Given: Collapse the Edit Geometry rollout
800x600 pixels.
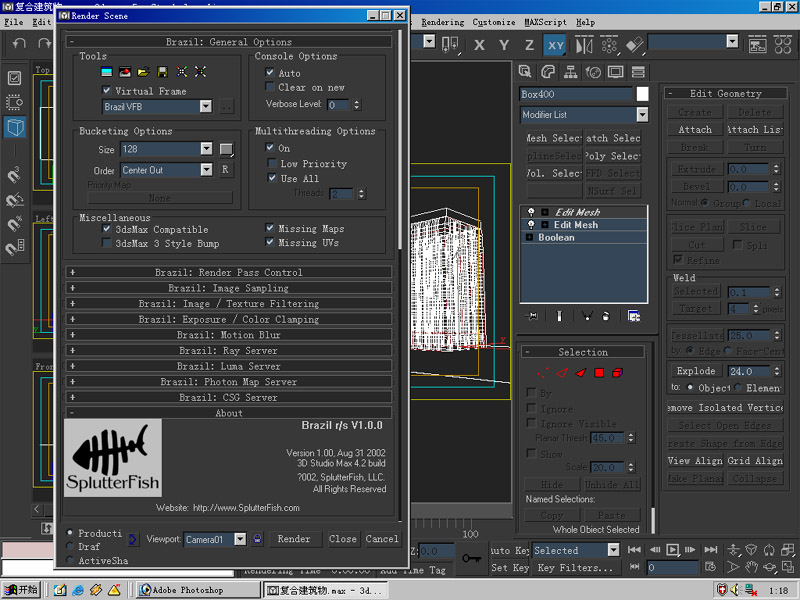Looking at the screenshot, I should pos(726,93).
